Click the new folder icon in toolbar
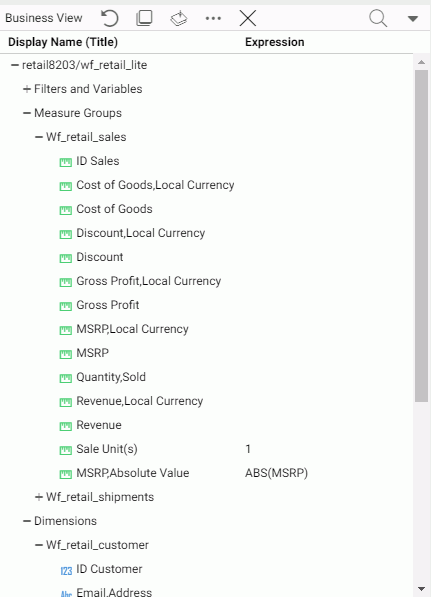 pos(179,18)
